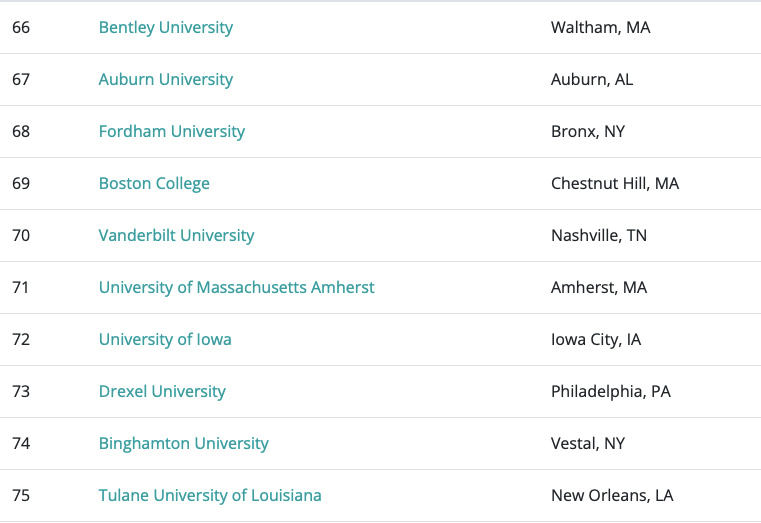Screen dimensions: 761x523
Task: Open Vanderbilt University link
Action: pyautogui.click(x=176, y=236)
